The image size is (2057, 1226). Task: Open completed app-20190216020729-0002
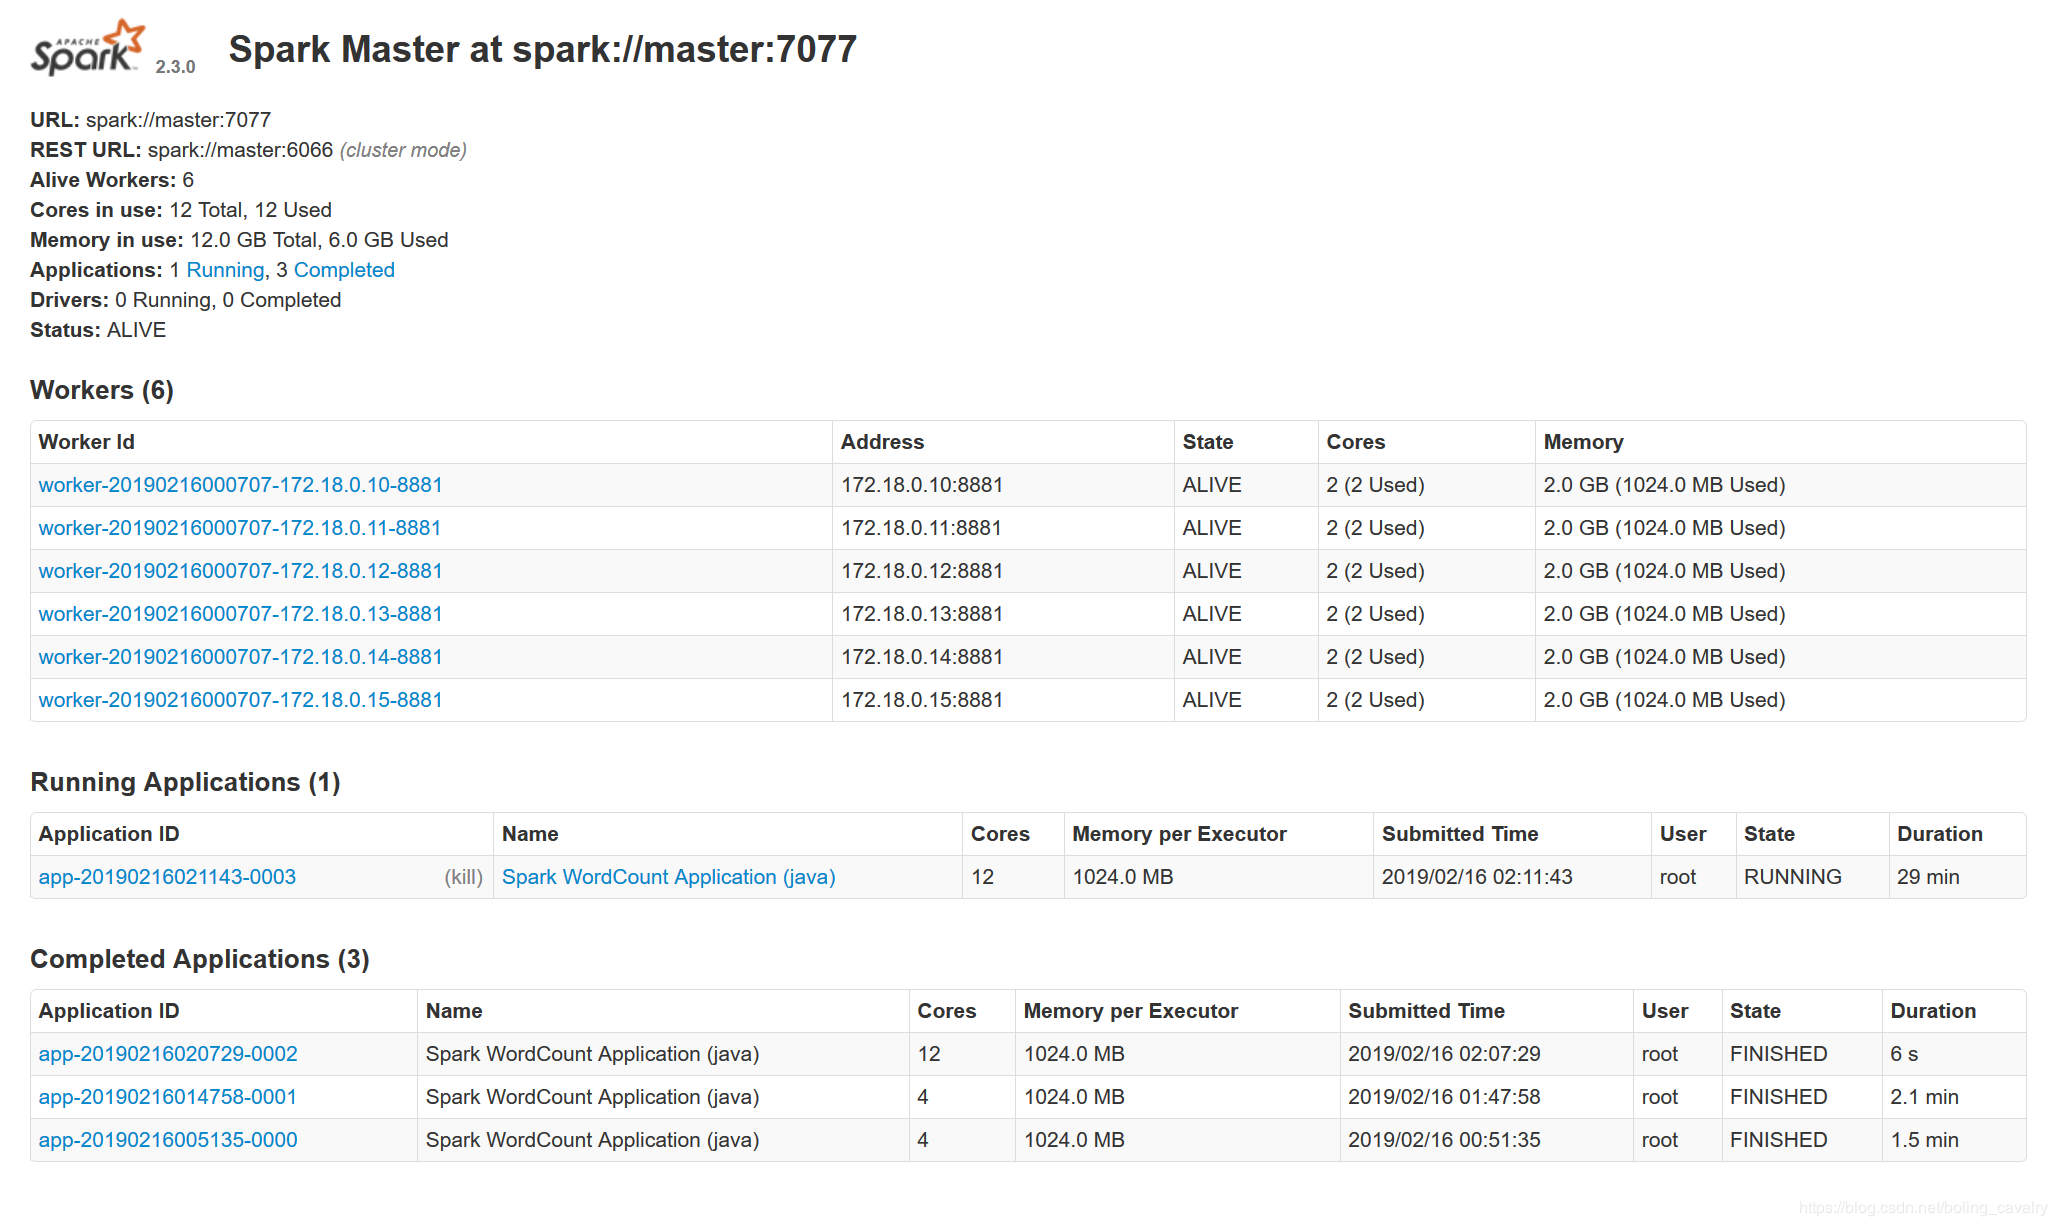click(x=168, y=1054)
